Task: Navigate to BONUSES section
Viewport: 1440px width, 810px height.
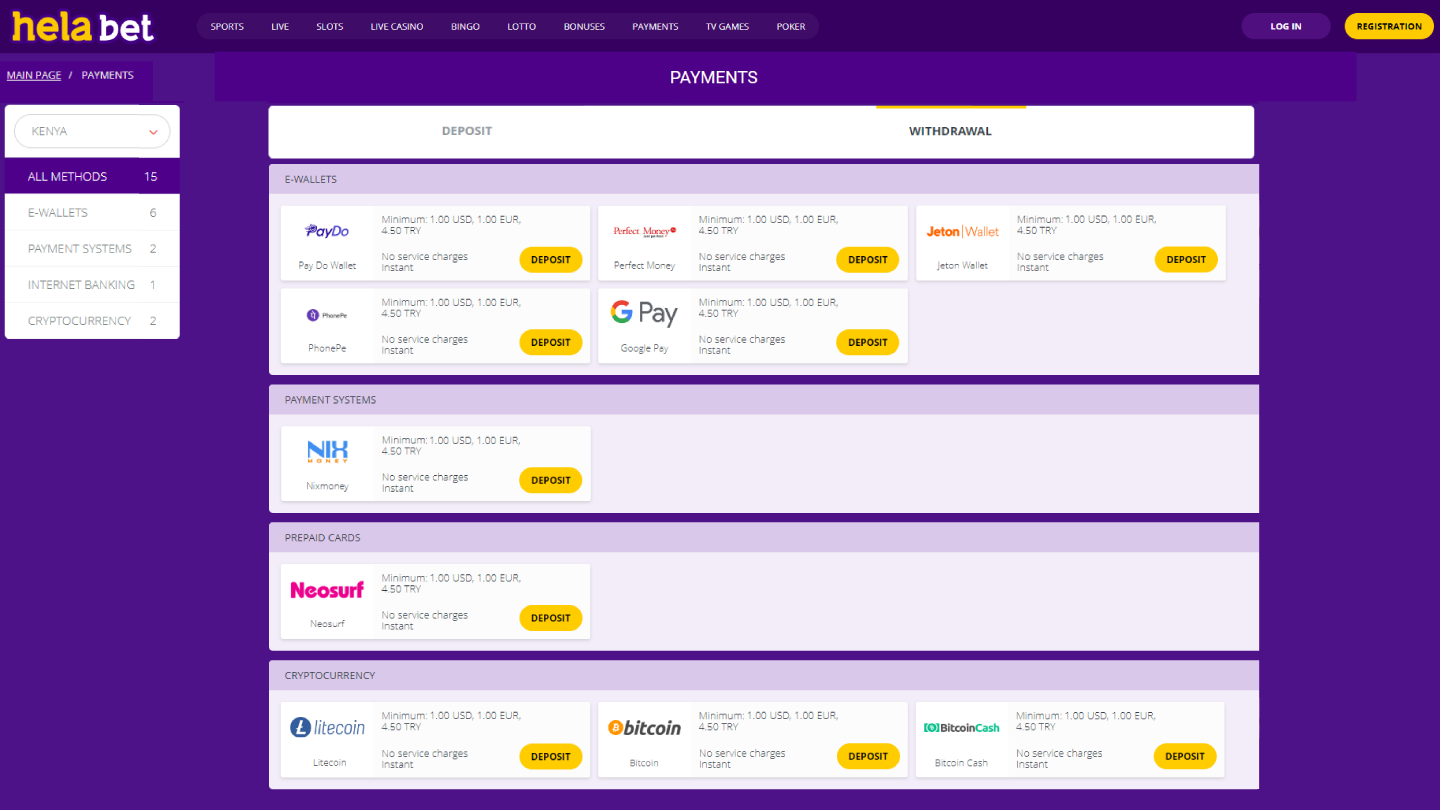Action: [x=584, y=26]
